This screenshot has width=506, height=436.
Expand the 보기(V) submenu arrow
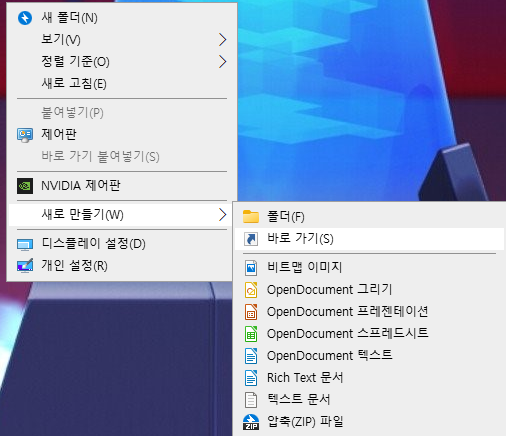point(223,40)
